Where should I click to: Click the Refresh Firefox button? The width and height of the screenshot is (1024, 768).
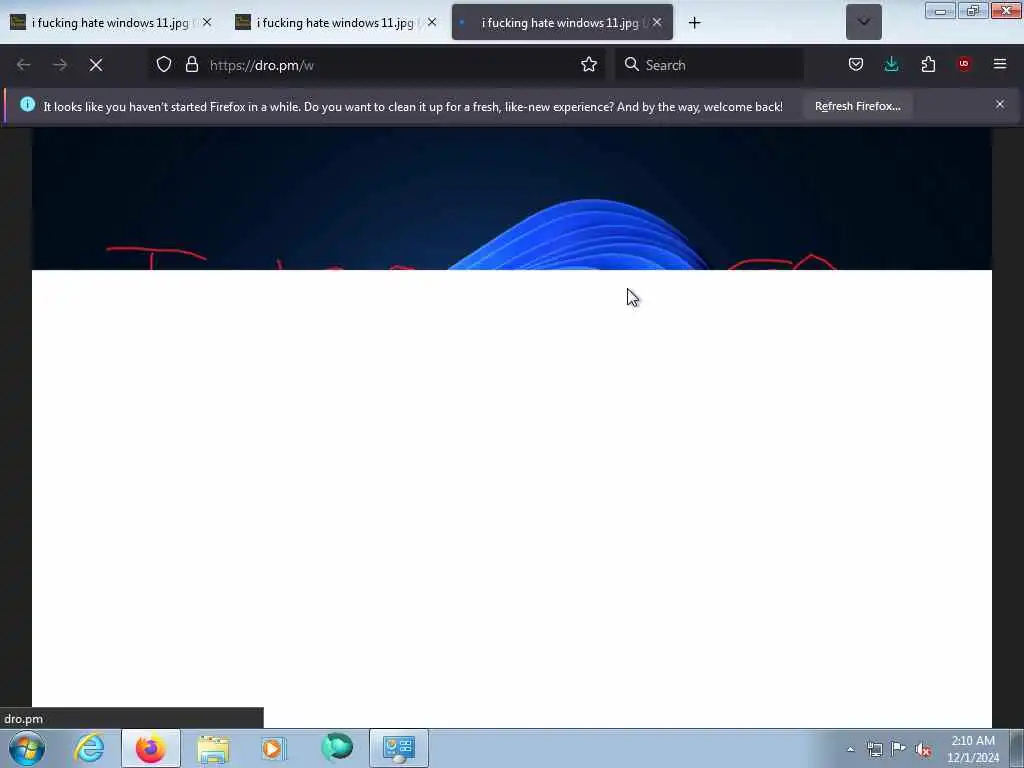tap(857, 106)
